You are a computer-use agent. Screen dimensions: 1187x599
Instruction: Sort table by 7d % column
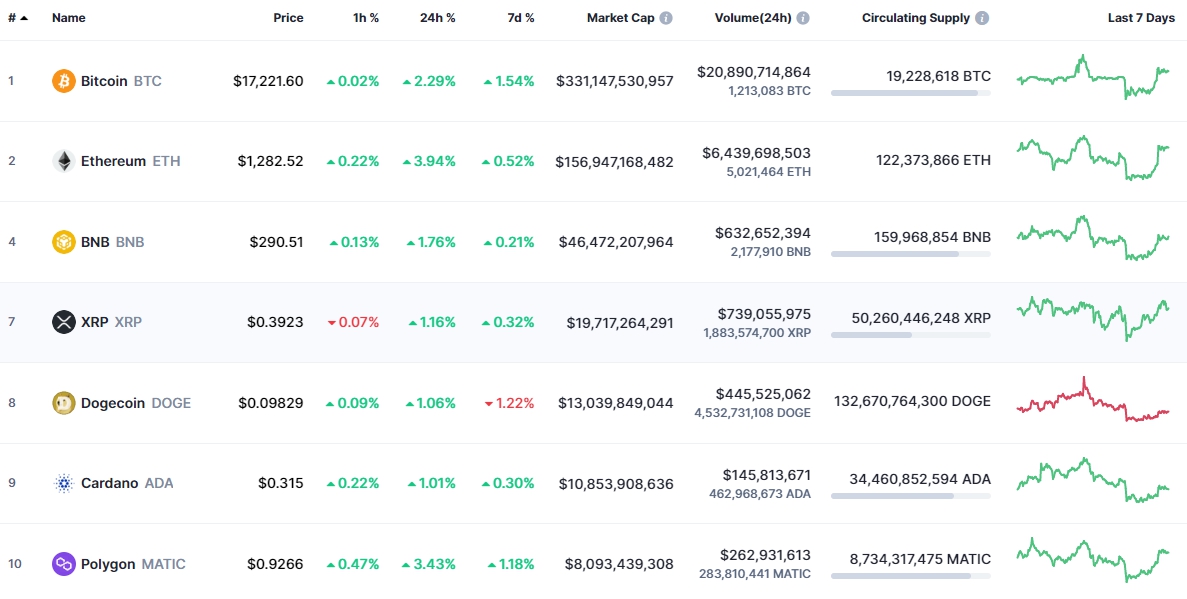(x=521, y=18)
